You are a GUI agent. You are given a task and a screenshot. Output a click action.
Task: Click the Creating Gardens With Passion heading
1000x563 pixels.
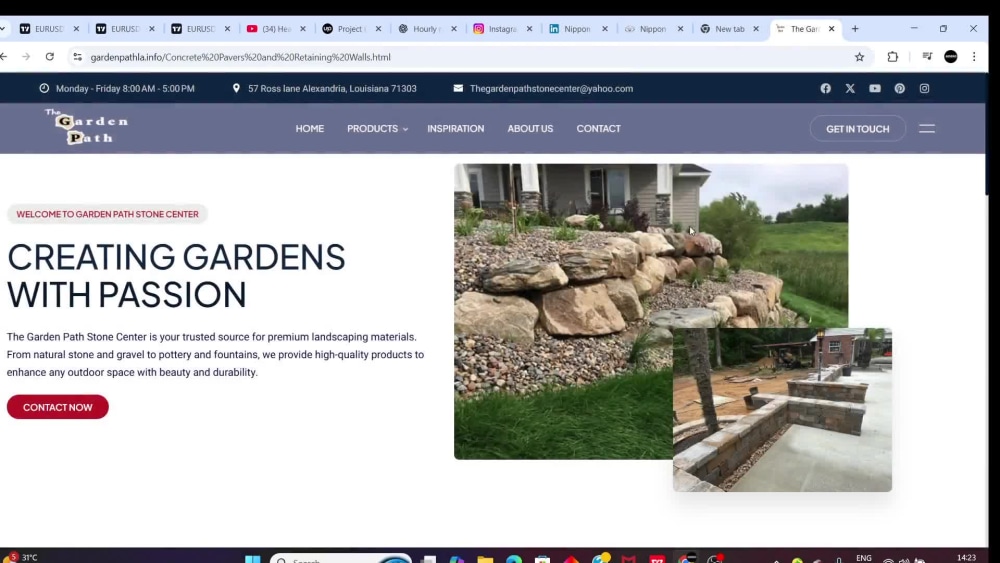tap(176, 275)
